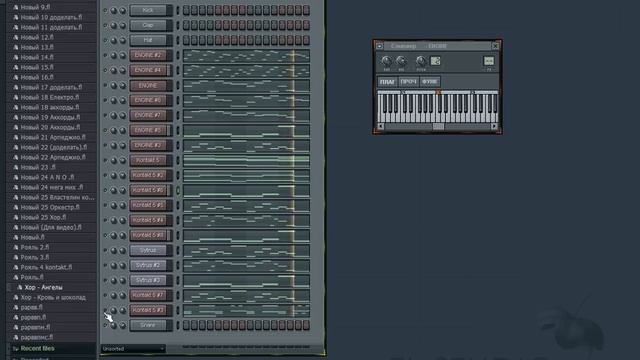Switch to the ПЛАГ tab in channel settings
Image resolution: width=640 pixels, height=360 pixels.
[387, 82]
